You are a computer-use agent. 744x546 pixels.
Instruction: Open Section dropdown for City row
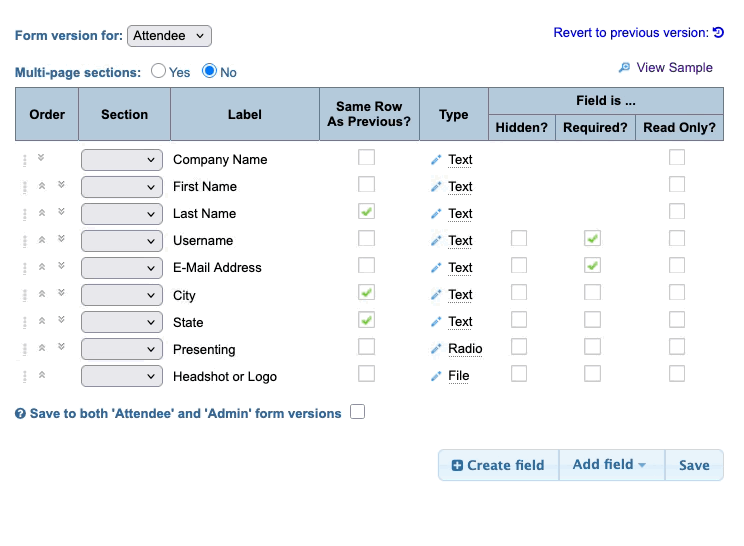click(121, 295)
